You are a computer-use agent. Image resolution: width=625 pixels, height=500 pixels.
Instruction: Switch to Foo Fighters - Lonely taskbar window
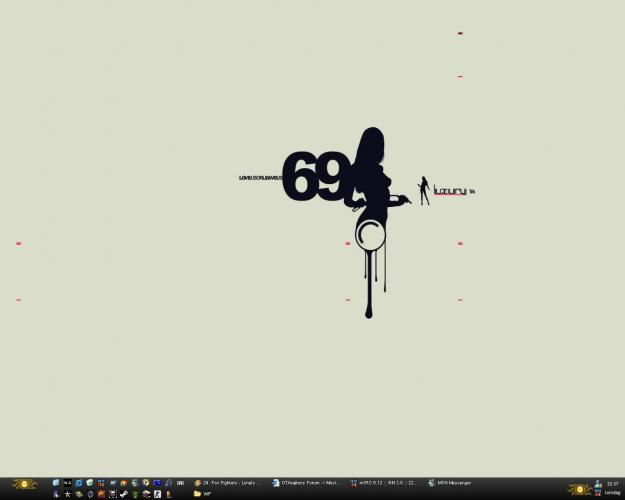click(x=228, y=483)
